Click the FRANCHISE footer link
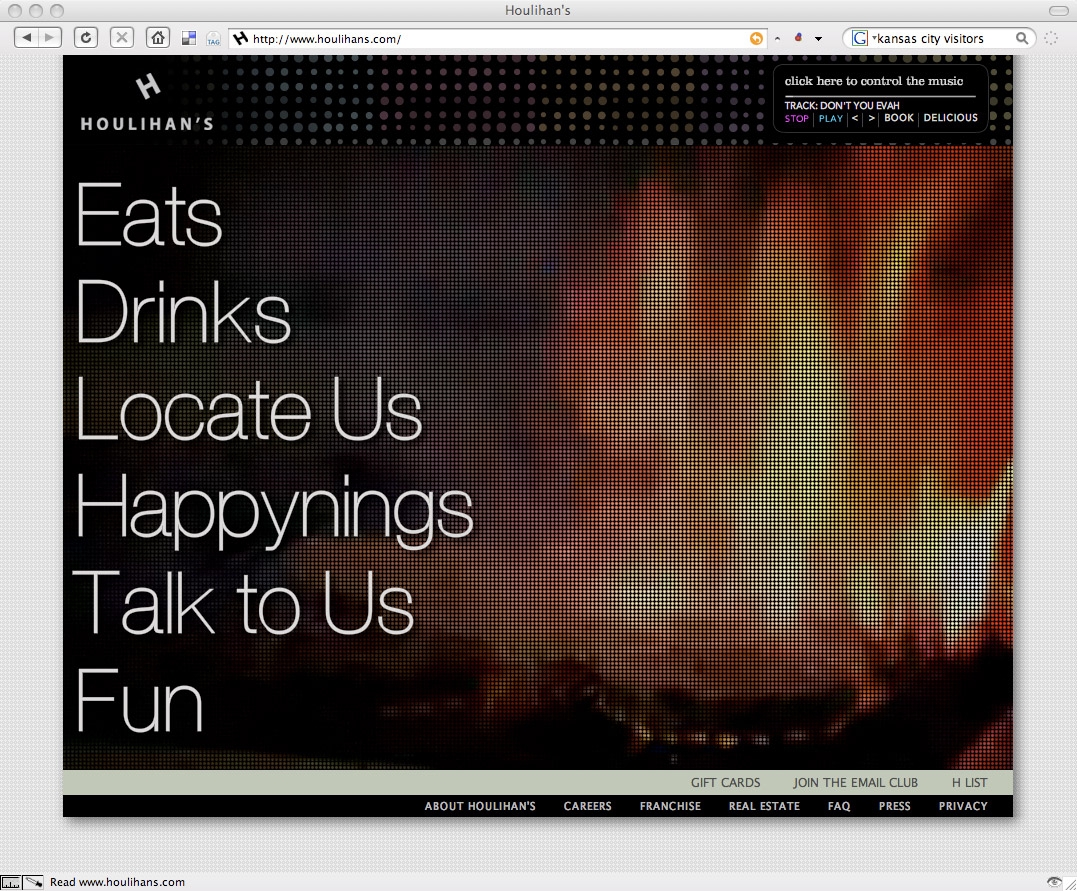Screen dimensions: 1077x891 pyautogui.click(x=670, y=806)
